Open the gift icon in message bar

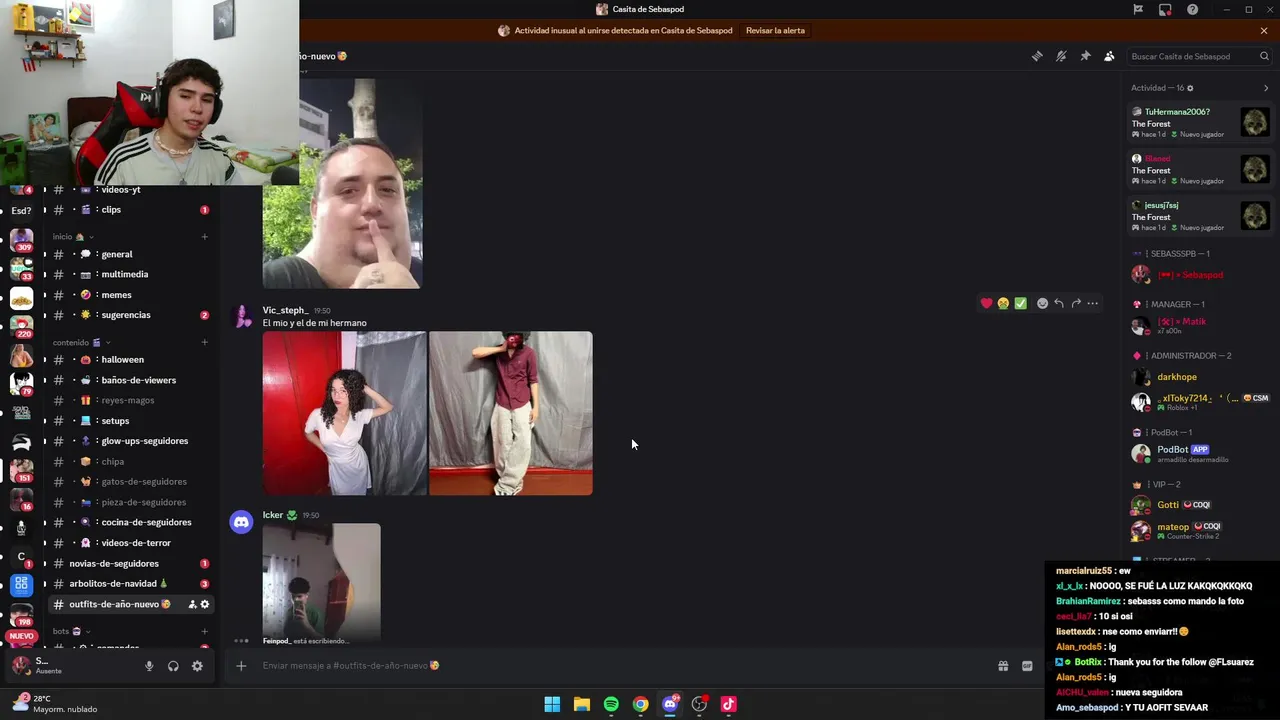(1003, 666)
